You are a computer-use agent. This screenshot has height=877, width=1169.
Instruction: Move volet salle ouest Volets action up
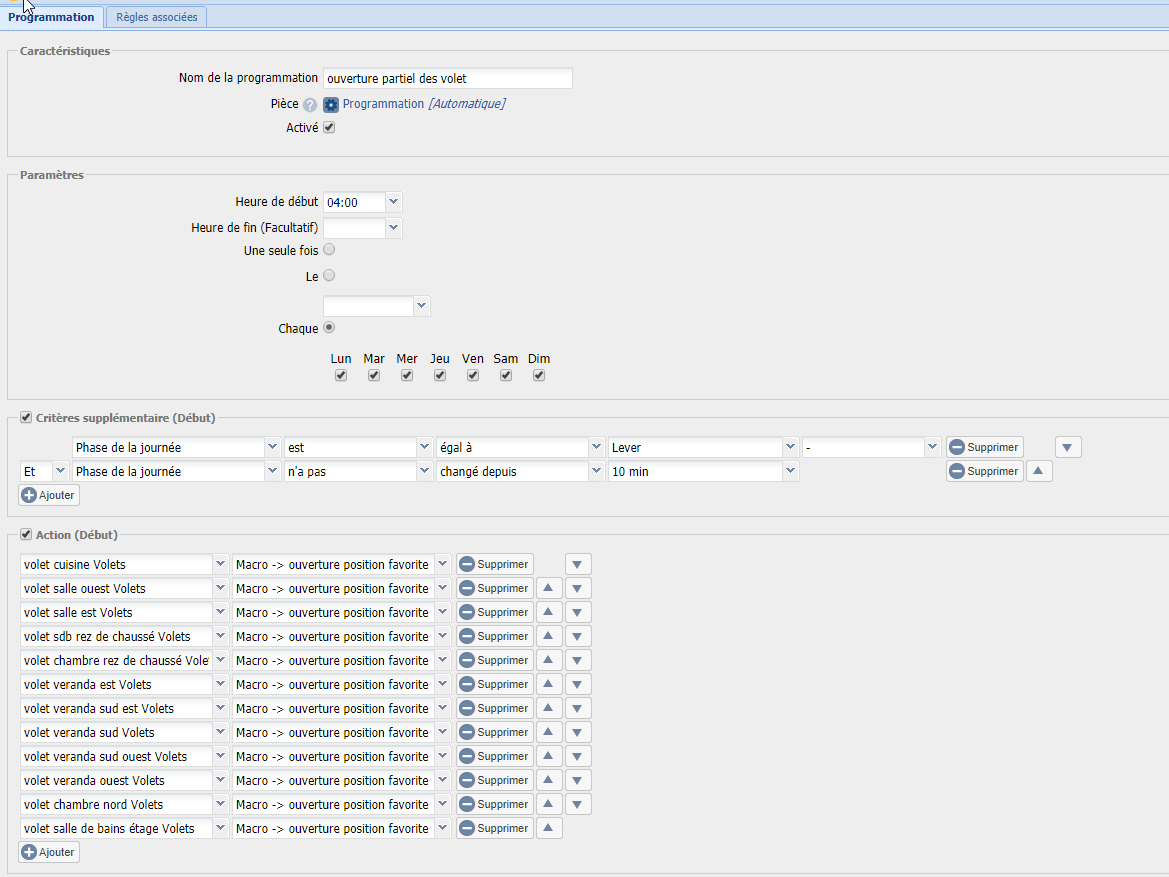pos(549,588)
